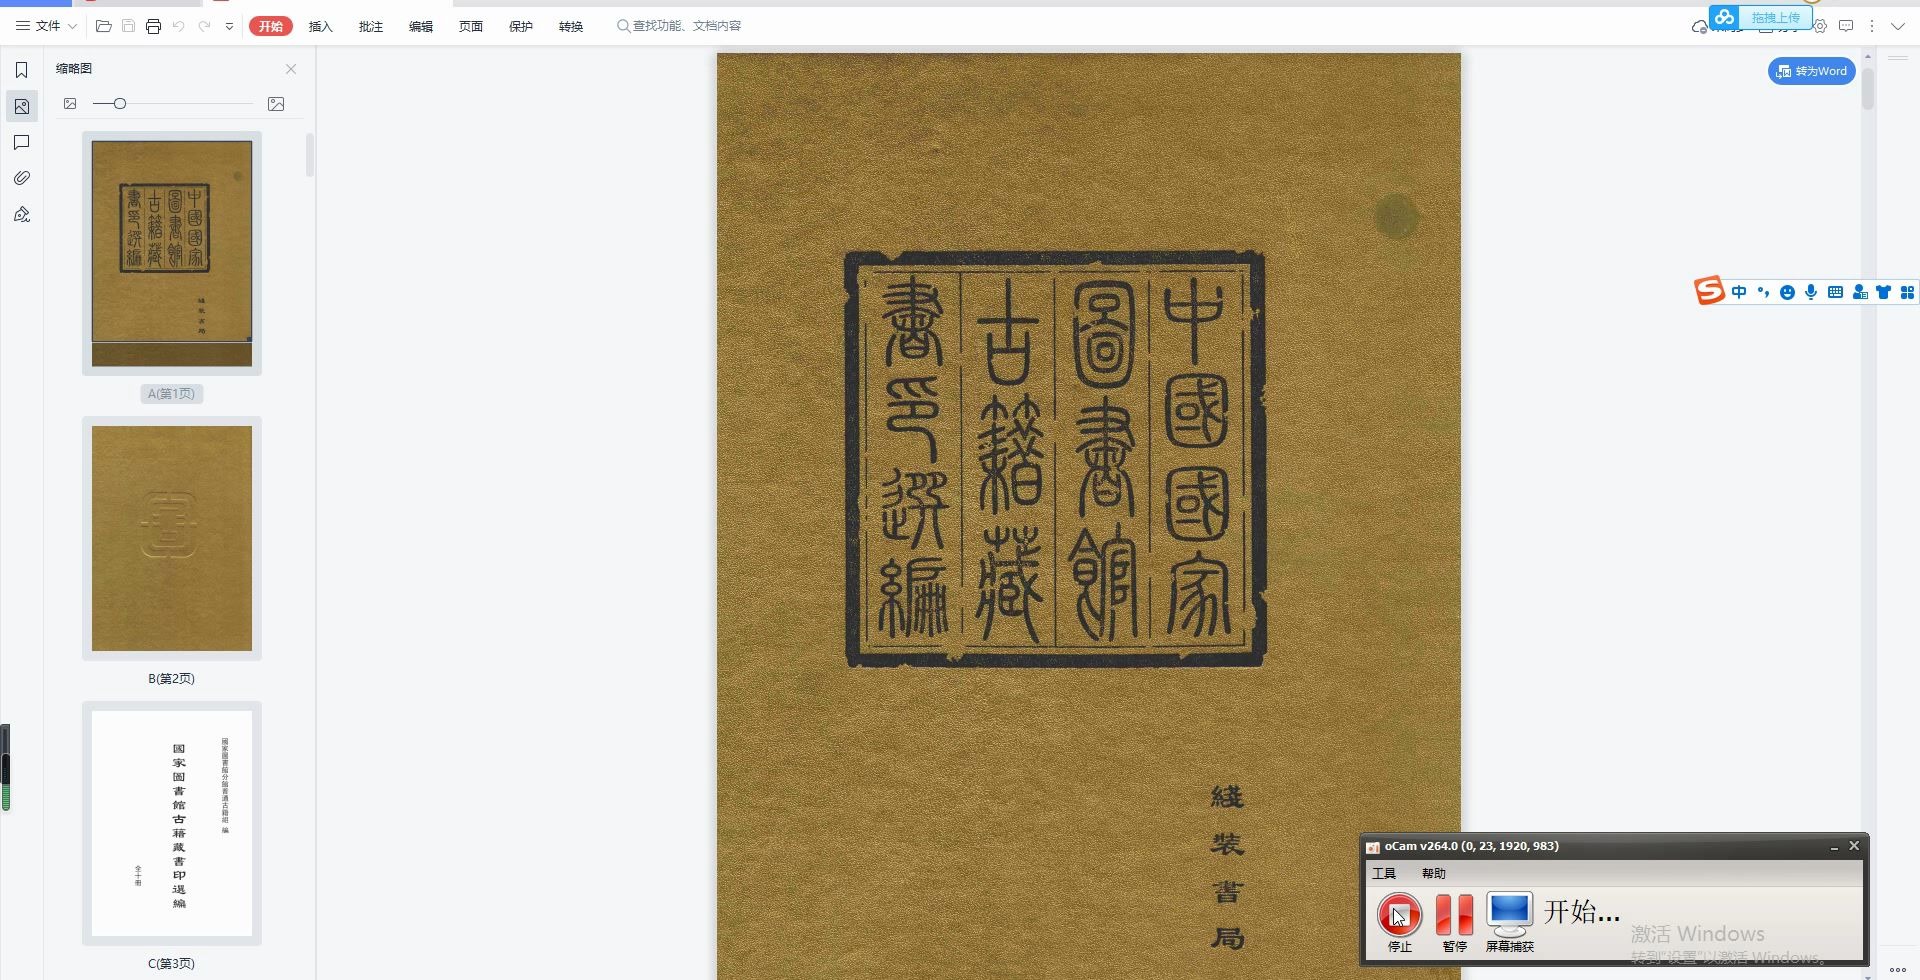The height and width of the screenshot is (980, 1920).
Task: Click the cloud sync status icon
Action: 1699,27
